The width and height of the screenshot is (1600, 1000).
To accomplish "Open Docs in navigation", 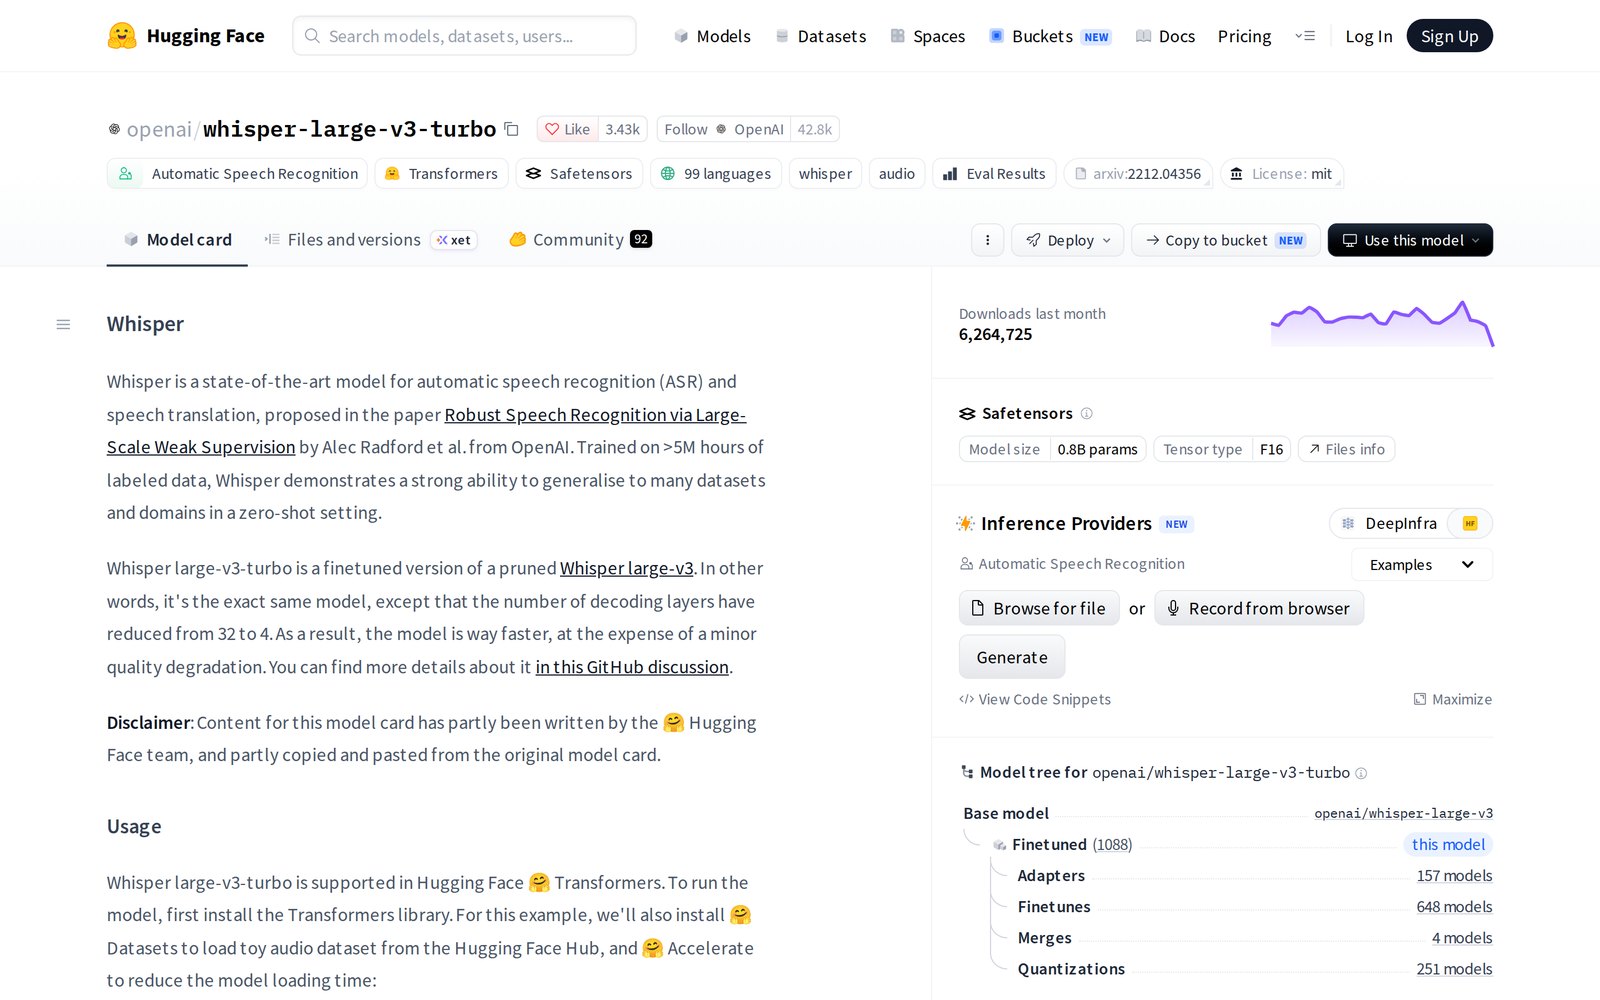I will point(1165,36).
